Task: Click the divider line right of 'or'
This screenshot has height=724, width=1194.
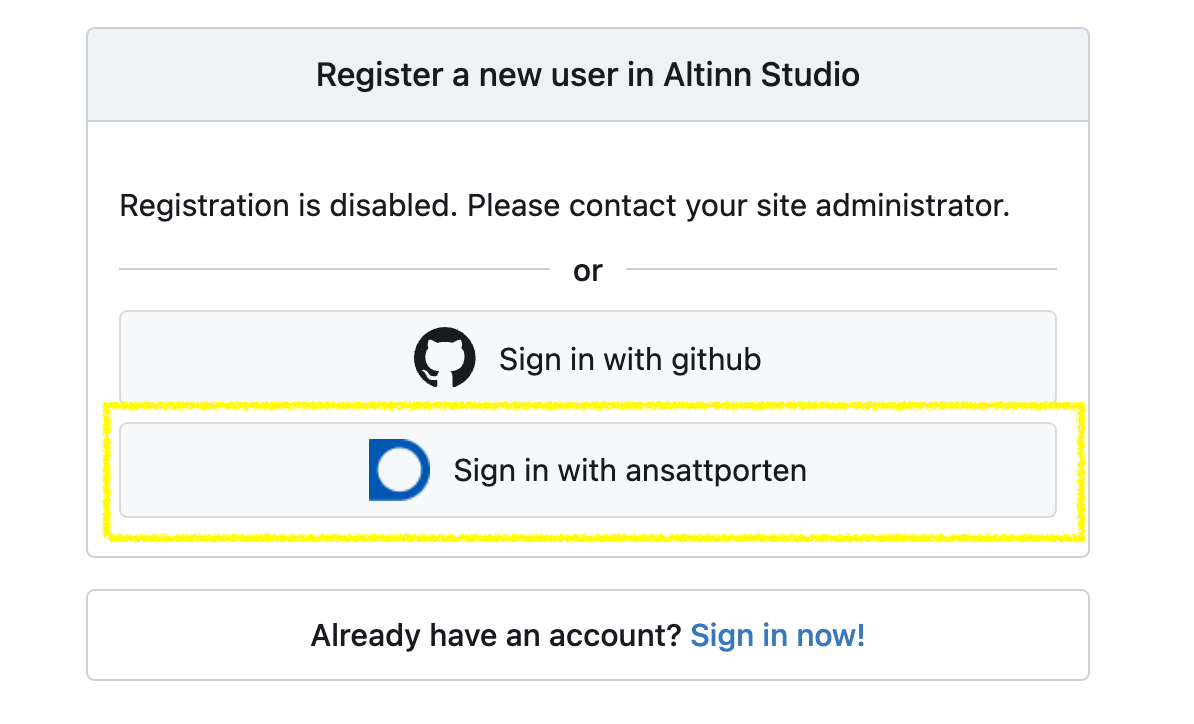Action: click(x=841, y=269)
